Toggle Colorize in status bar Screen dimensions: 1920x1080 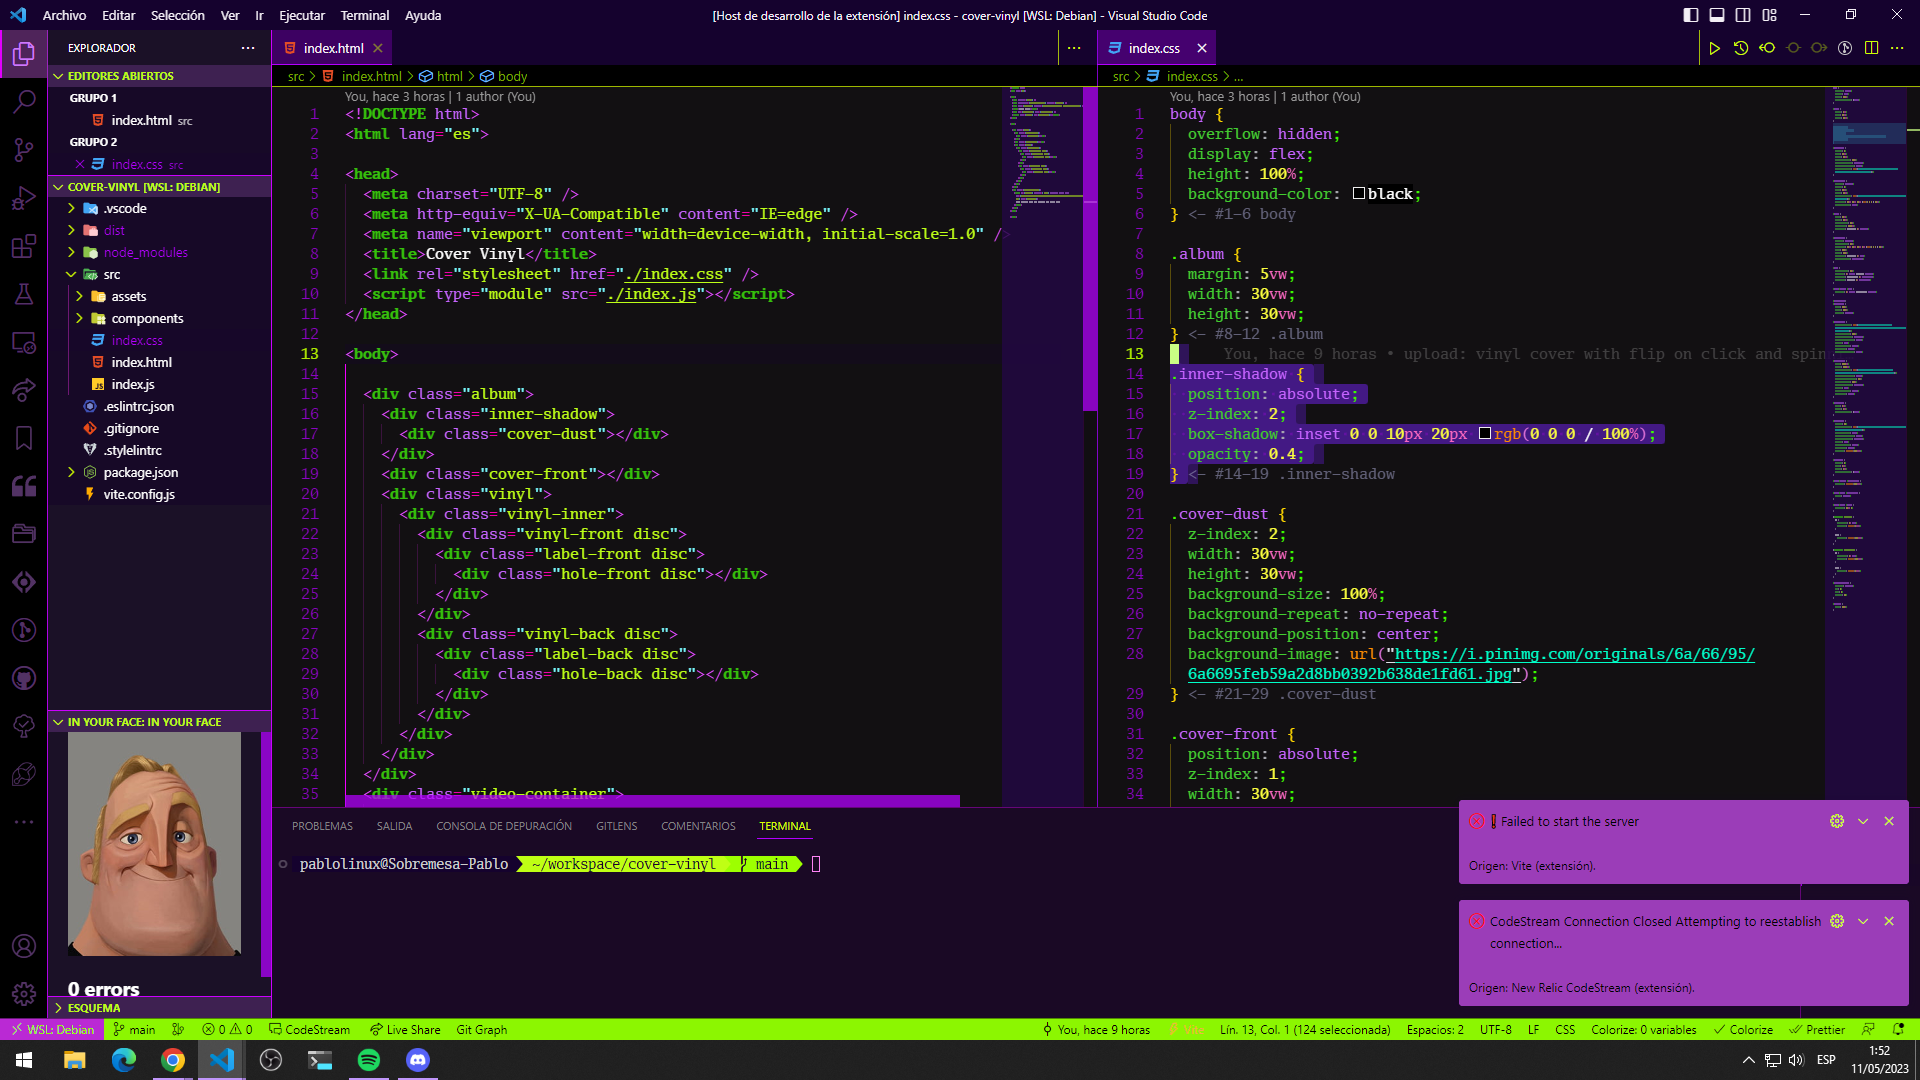(x=1743, y=1029)
